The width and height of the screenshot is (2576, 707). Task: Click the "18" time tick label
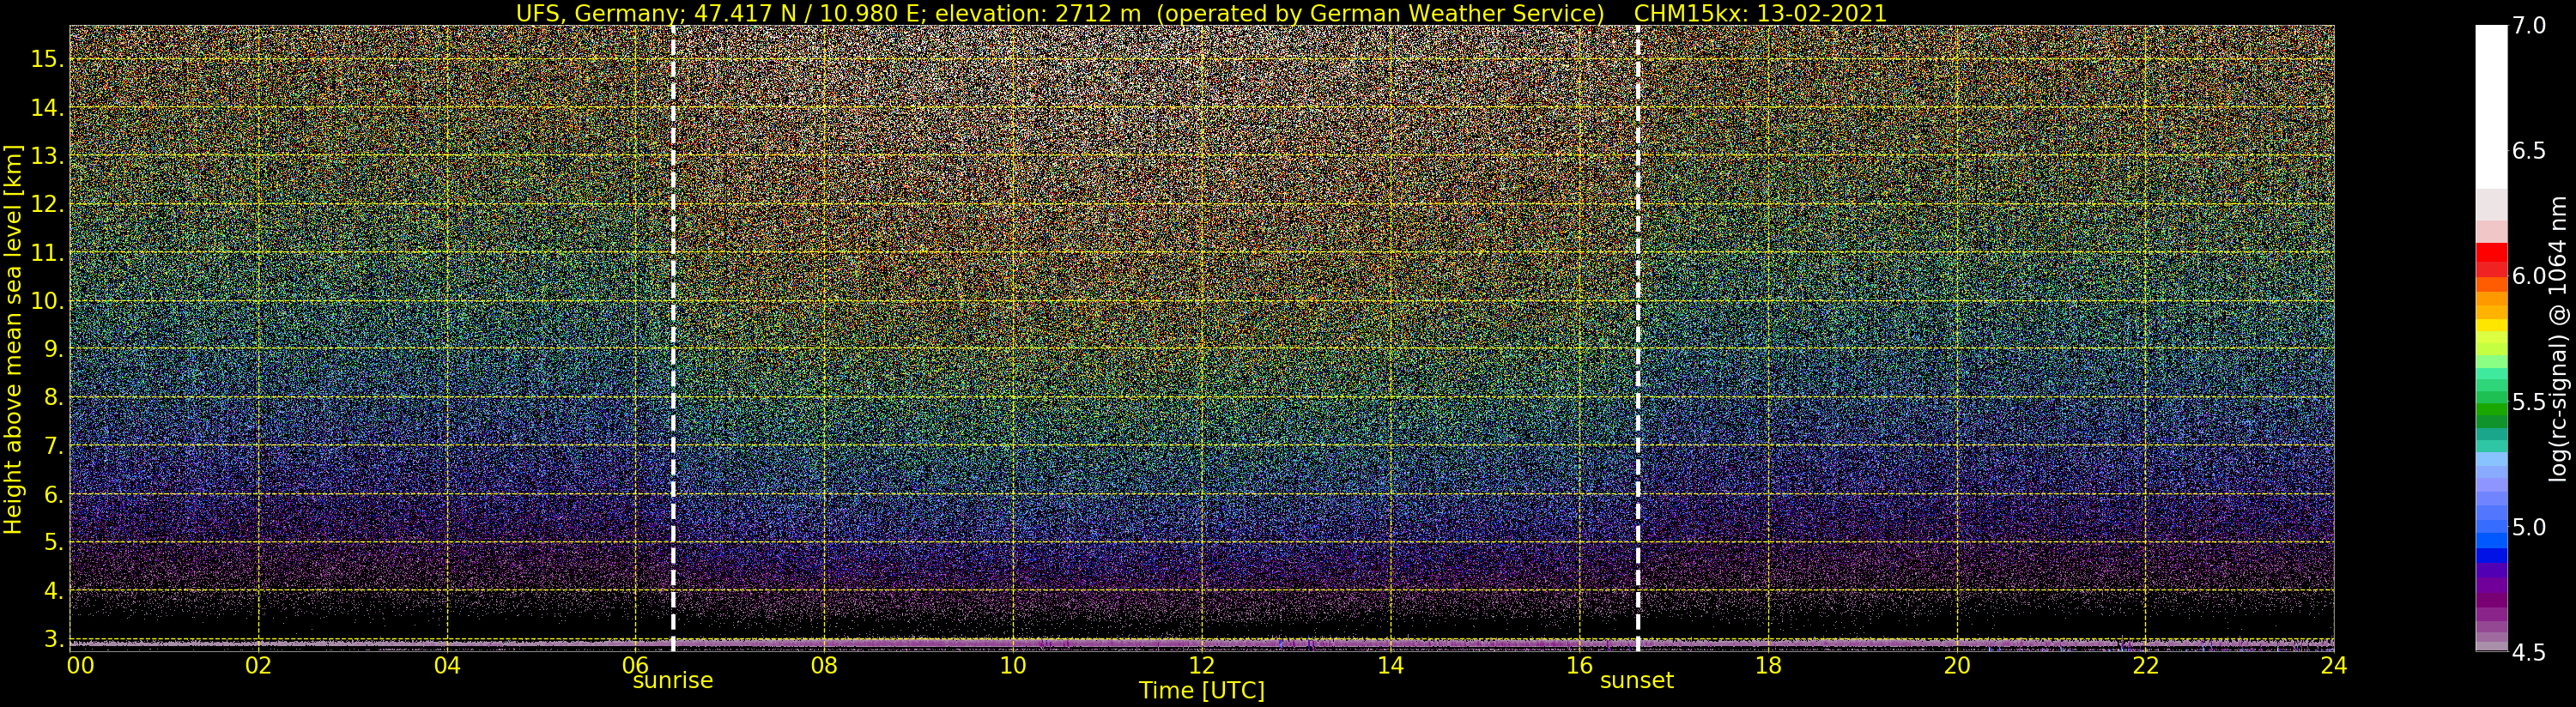tap(1768, 666)
